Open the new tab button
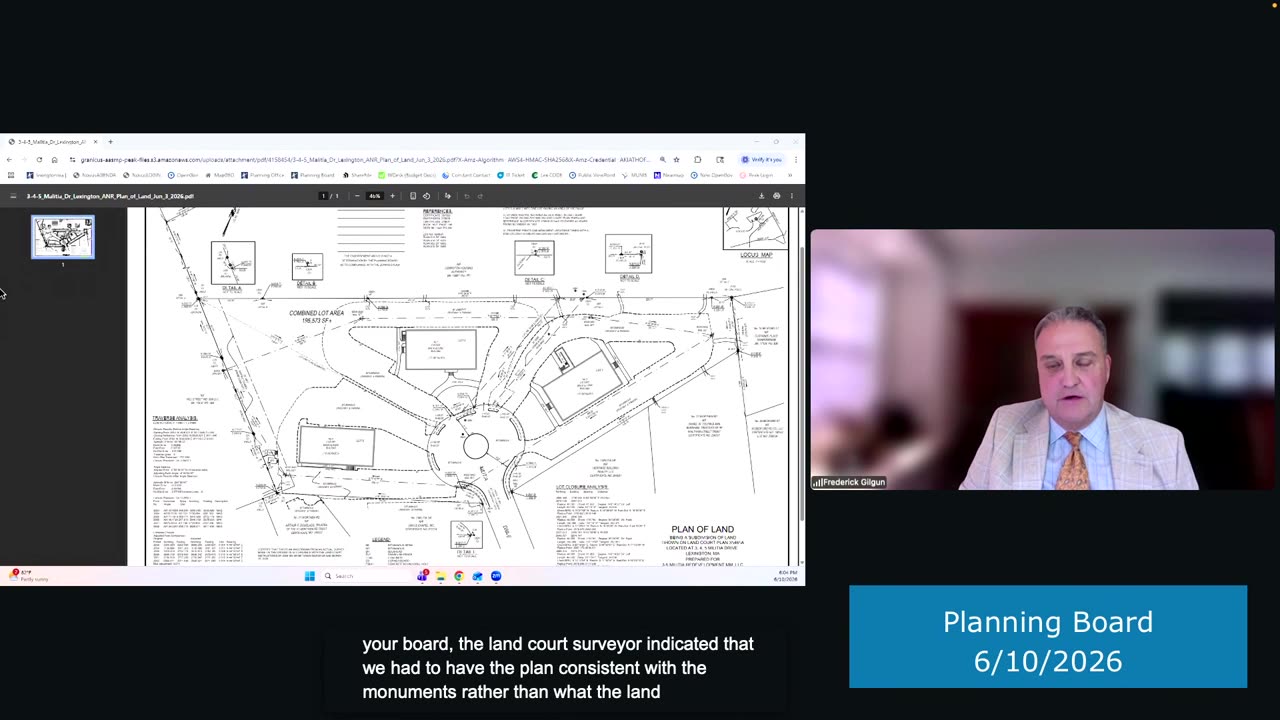1280x720 pixels. pyautogui.click(x=110, y=142)
